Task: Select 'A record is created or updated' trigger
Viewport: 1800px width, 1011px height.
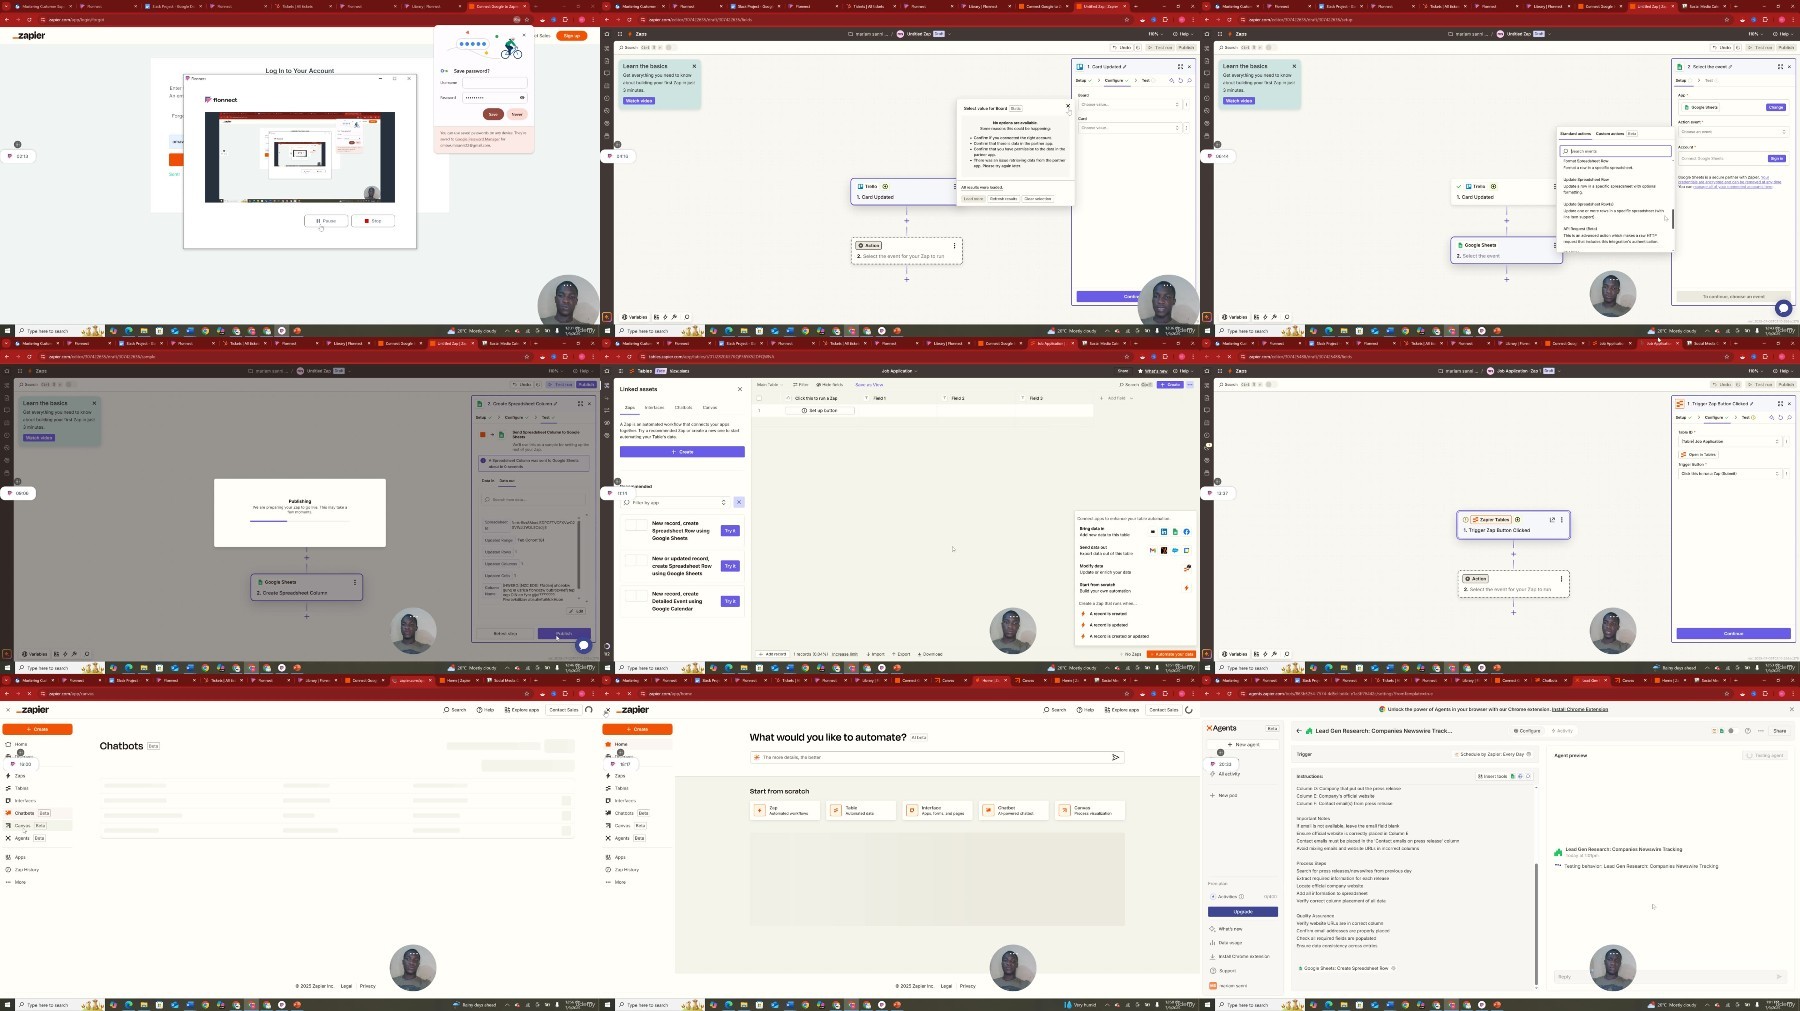Action: coord(1119,636)
